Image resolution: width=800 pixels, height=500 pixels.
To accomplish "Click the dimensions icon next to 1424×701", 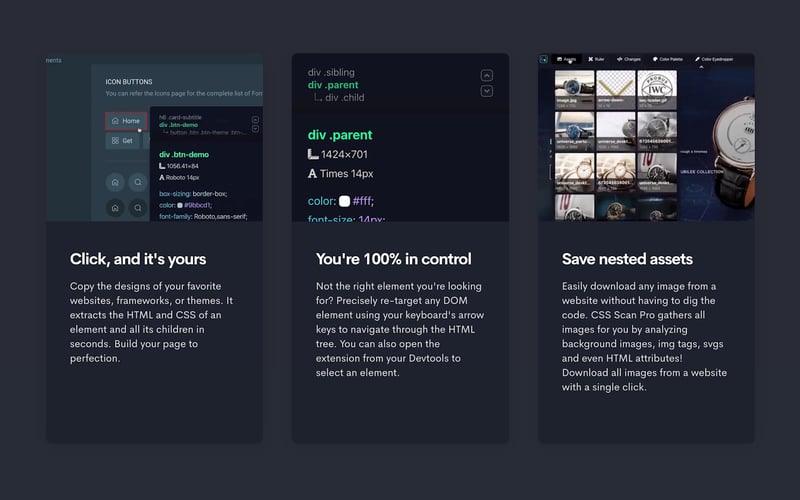I will click(x=313, y=154).
